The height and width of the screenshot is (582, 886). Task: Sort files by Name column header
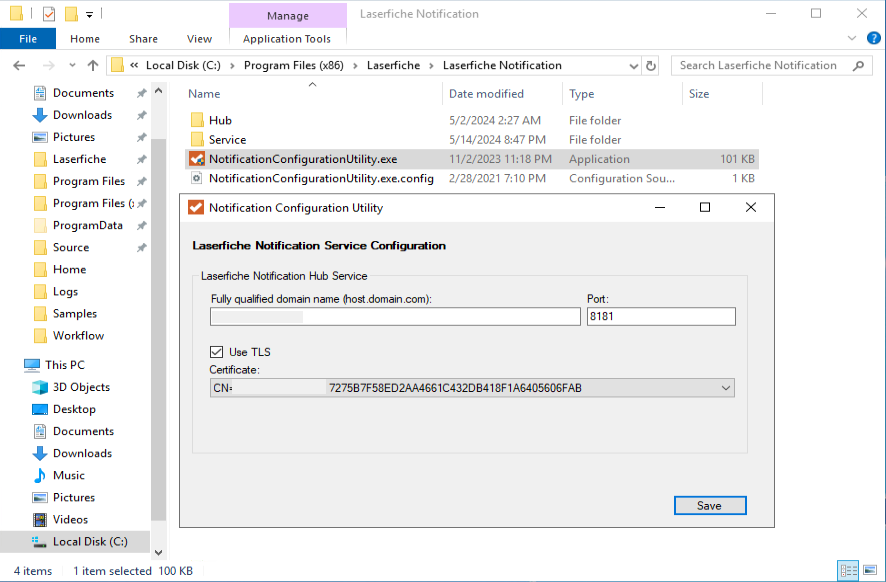coord(204,94)
